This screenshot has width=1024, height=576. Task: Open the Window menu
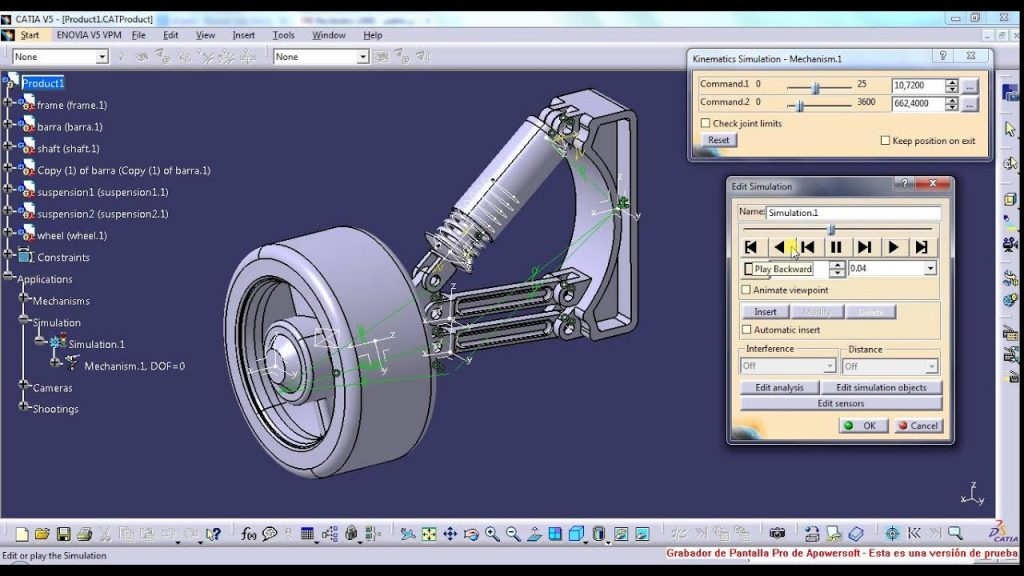coord(328,35)
